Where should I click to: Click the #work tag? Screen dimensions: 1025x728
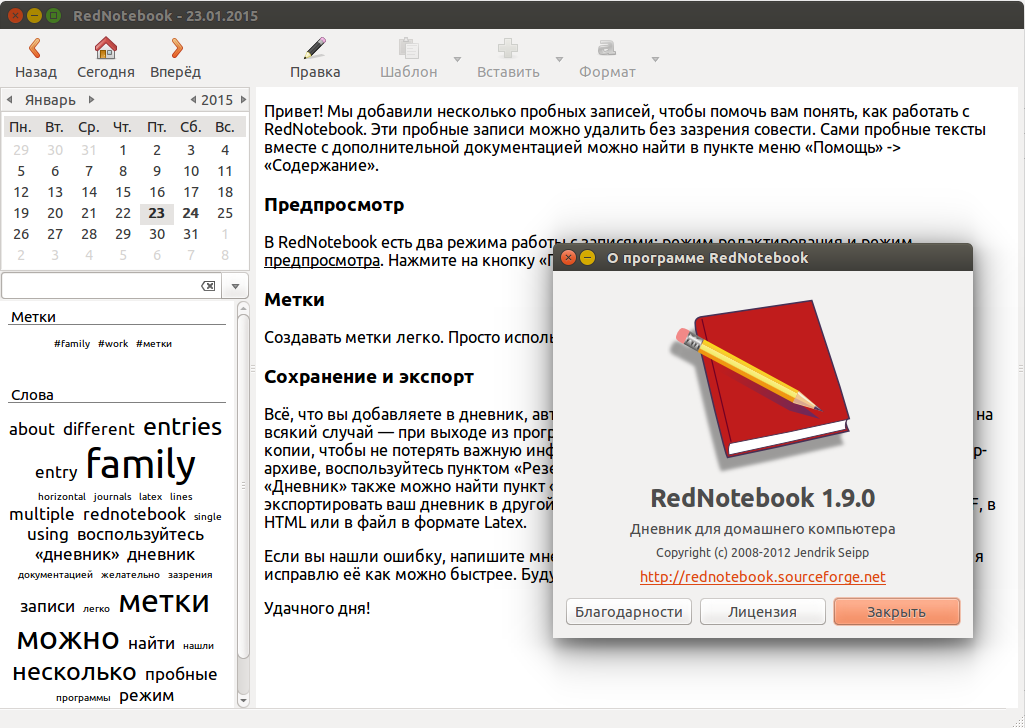[113, 344]
